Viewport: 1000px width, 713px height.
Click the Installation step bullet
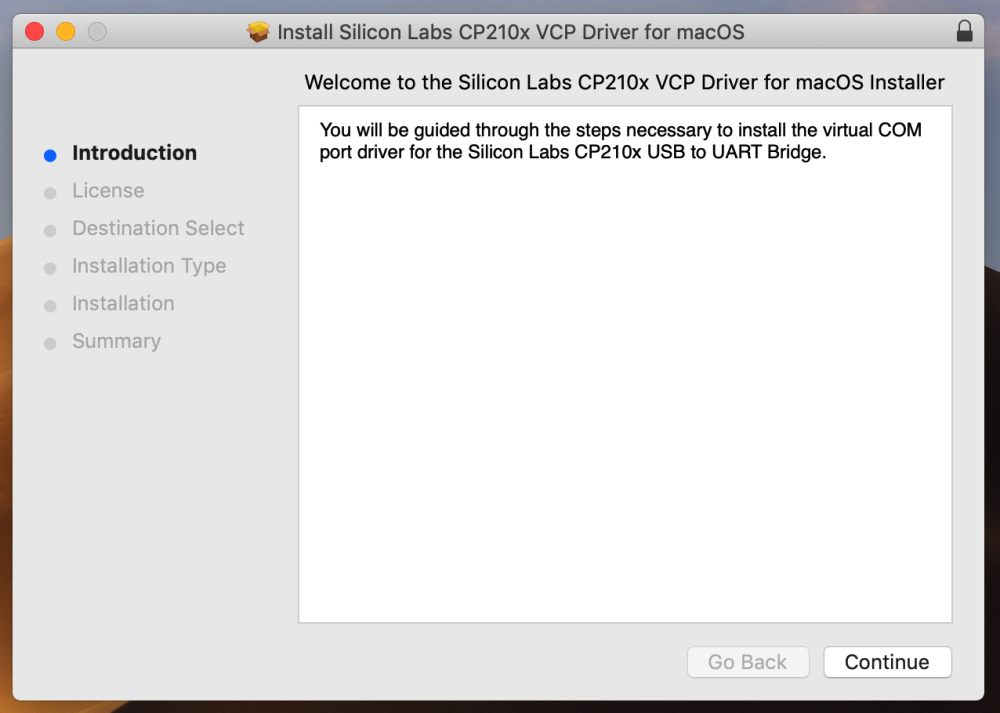pos(50,305)
